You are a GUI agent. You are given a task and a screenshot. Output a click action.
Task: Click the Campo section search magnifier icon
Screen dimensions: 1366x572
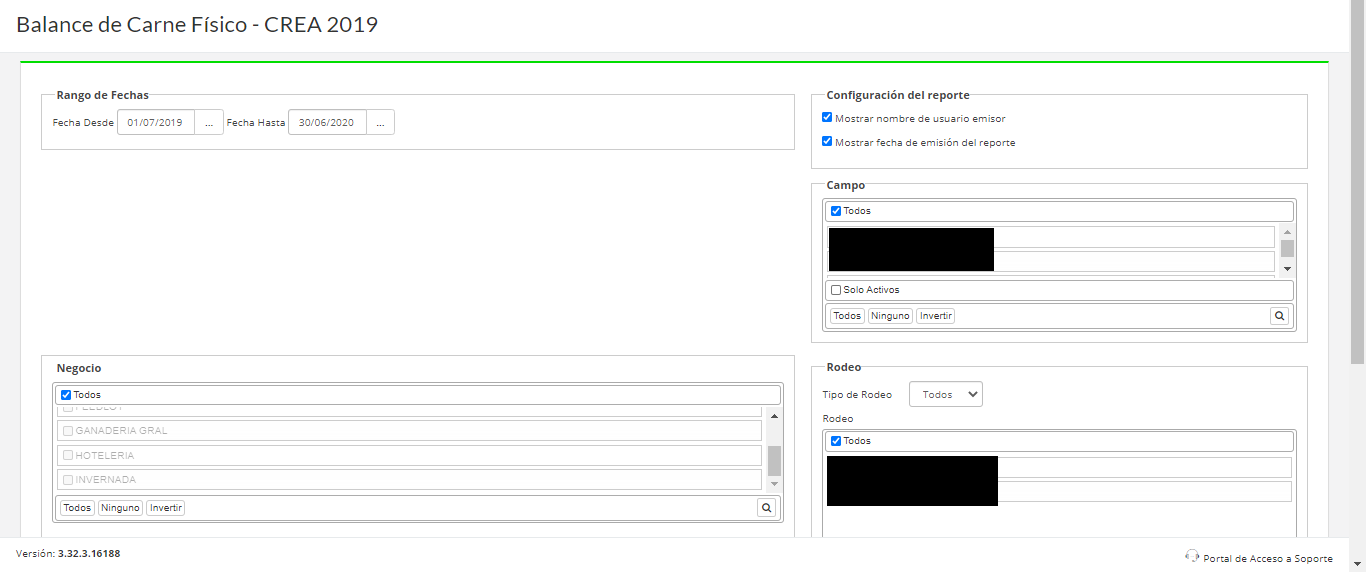point(1279,316)
